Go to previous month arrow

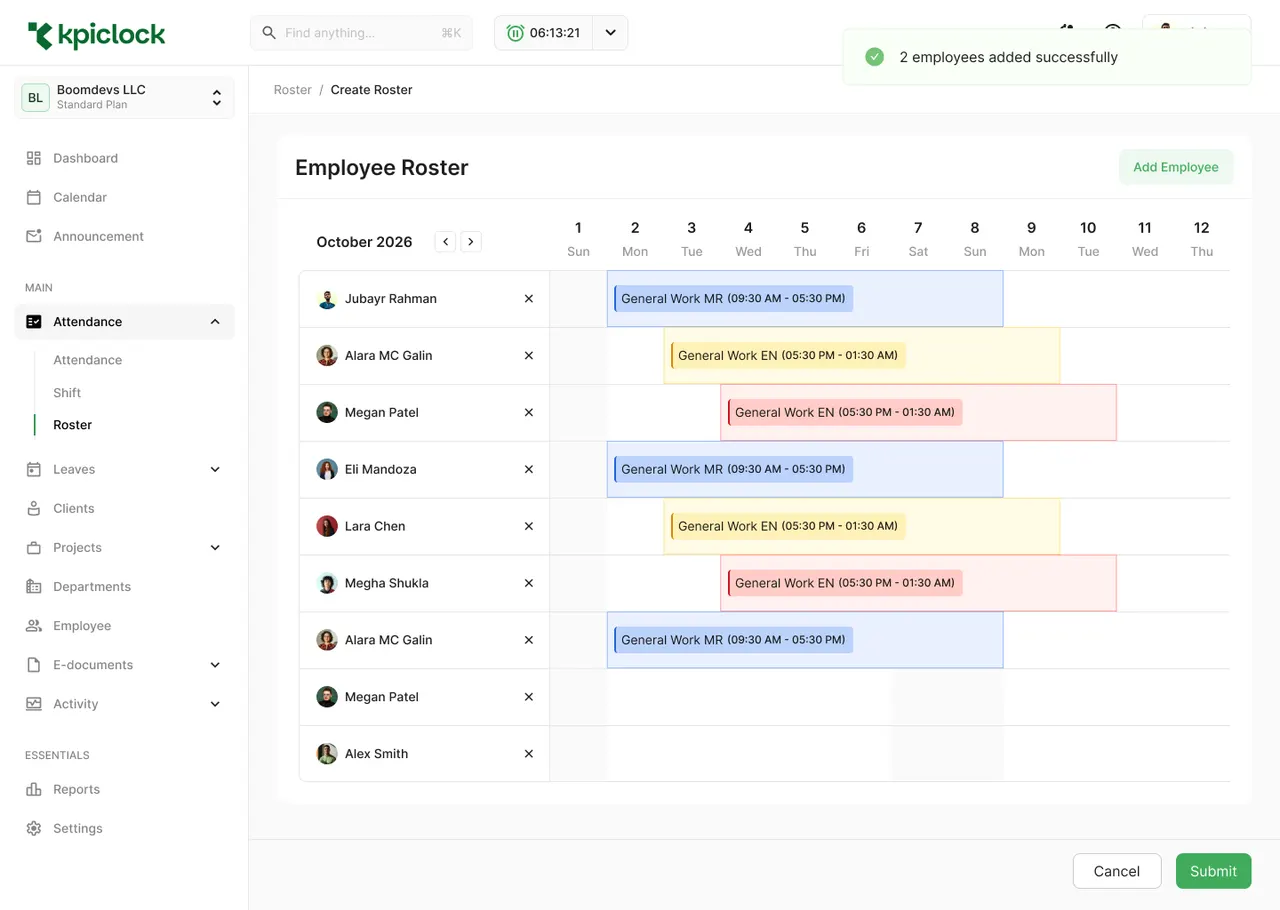click(445, 242)
